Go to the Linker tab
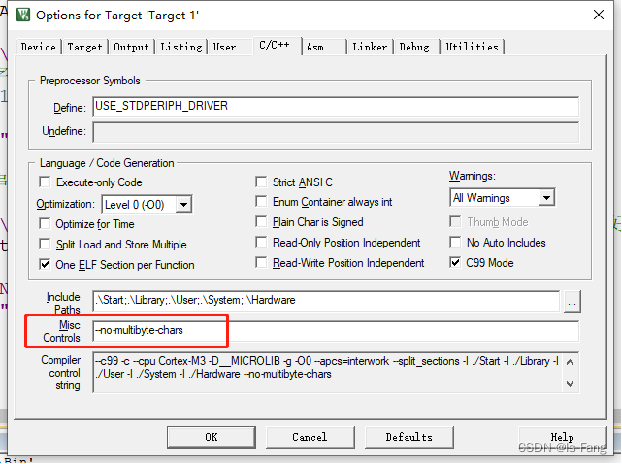622x464 pixels. coord(369,47)
